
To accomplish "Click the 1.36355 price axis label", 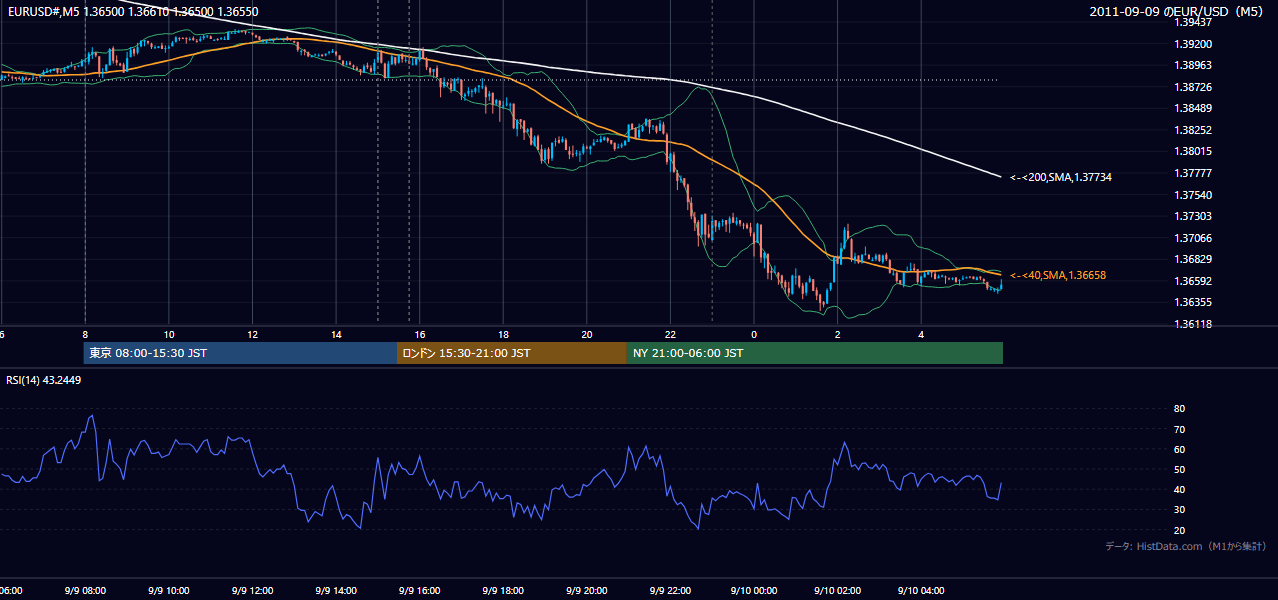I will pyautogui.click(x=1193, y=302).
